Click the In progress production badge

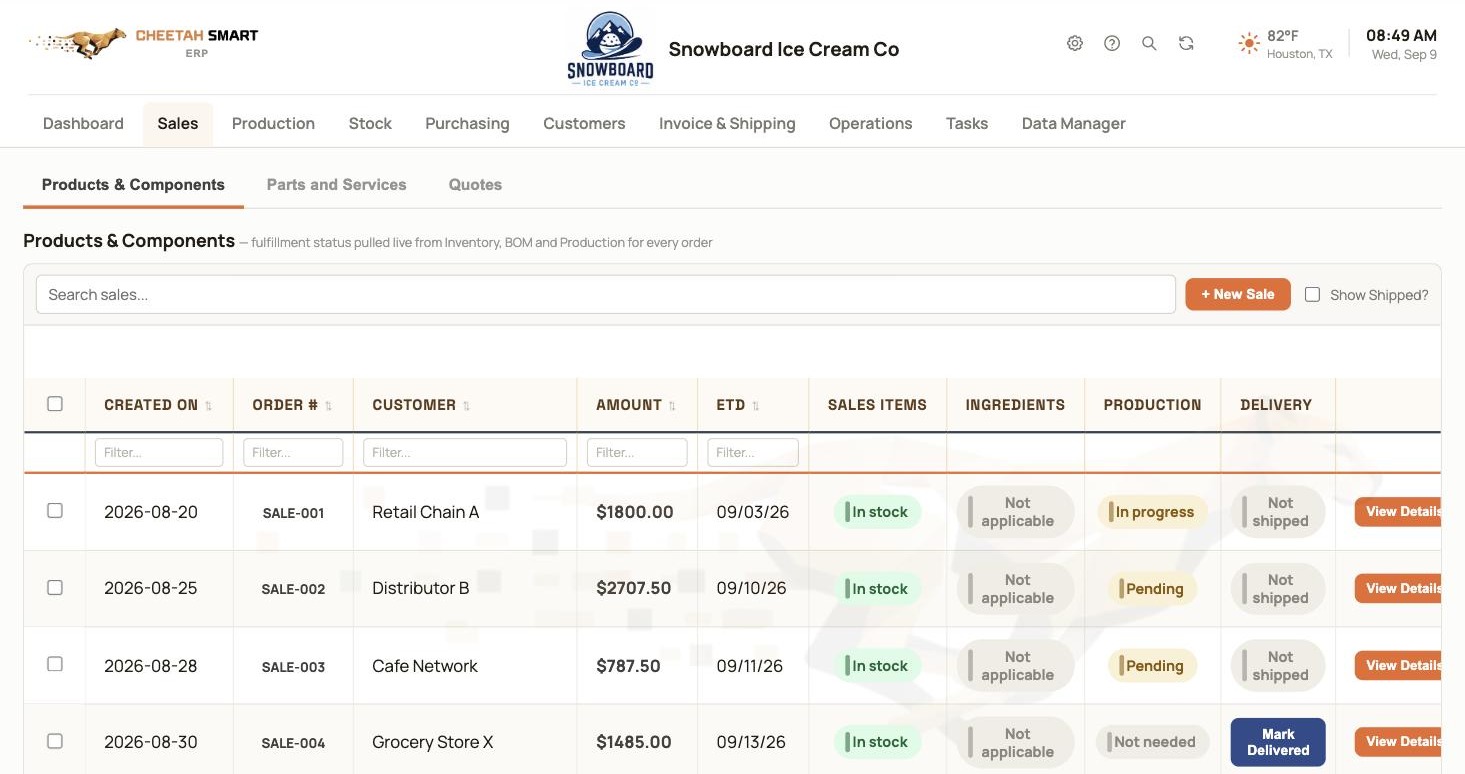[x=1152, y=512]
